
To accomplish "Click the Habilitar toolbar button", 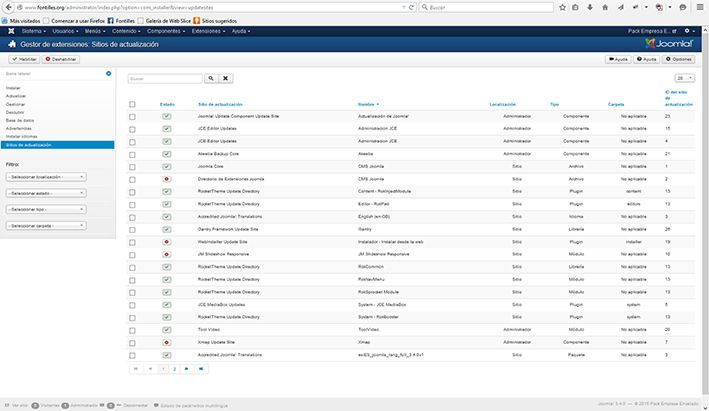I will [24, 59].
